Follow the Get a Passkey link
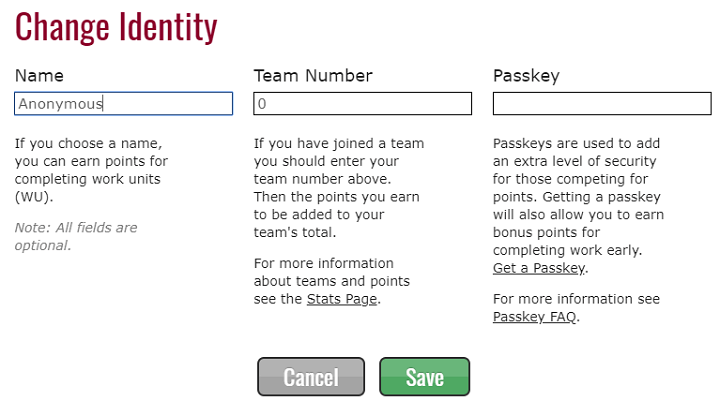The image size is (720, 401). [539, 268]
